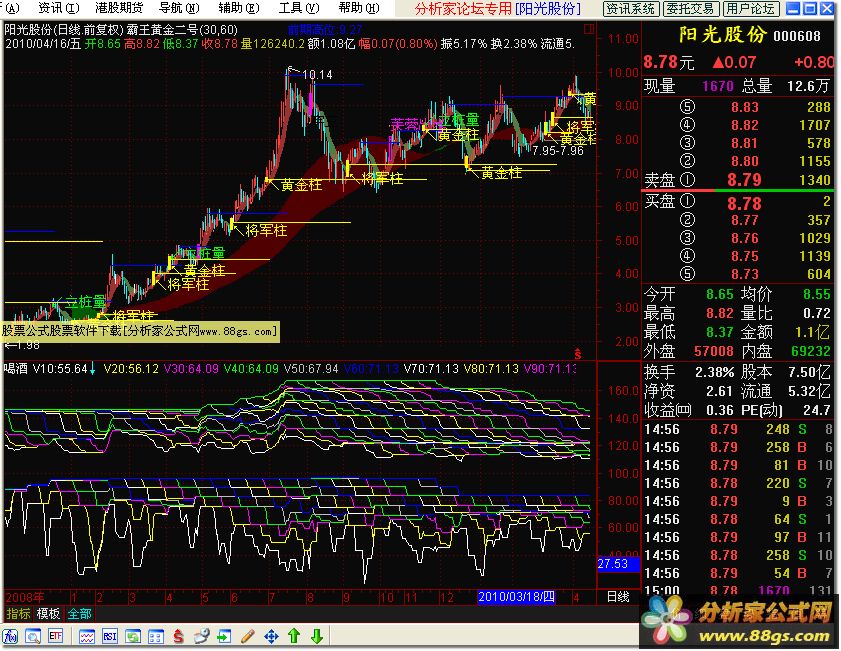Image resolution: width=841 pixels, height=651 pixels.
Task: Click the red square icon at chart top-right
Action: pos(588,28)
